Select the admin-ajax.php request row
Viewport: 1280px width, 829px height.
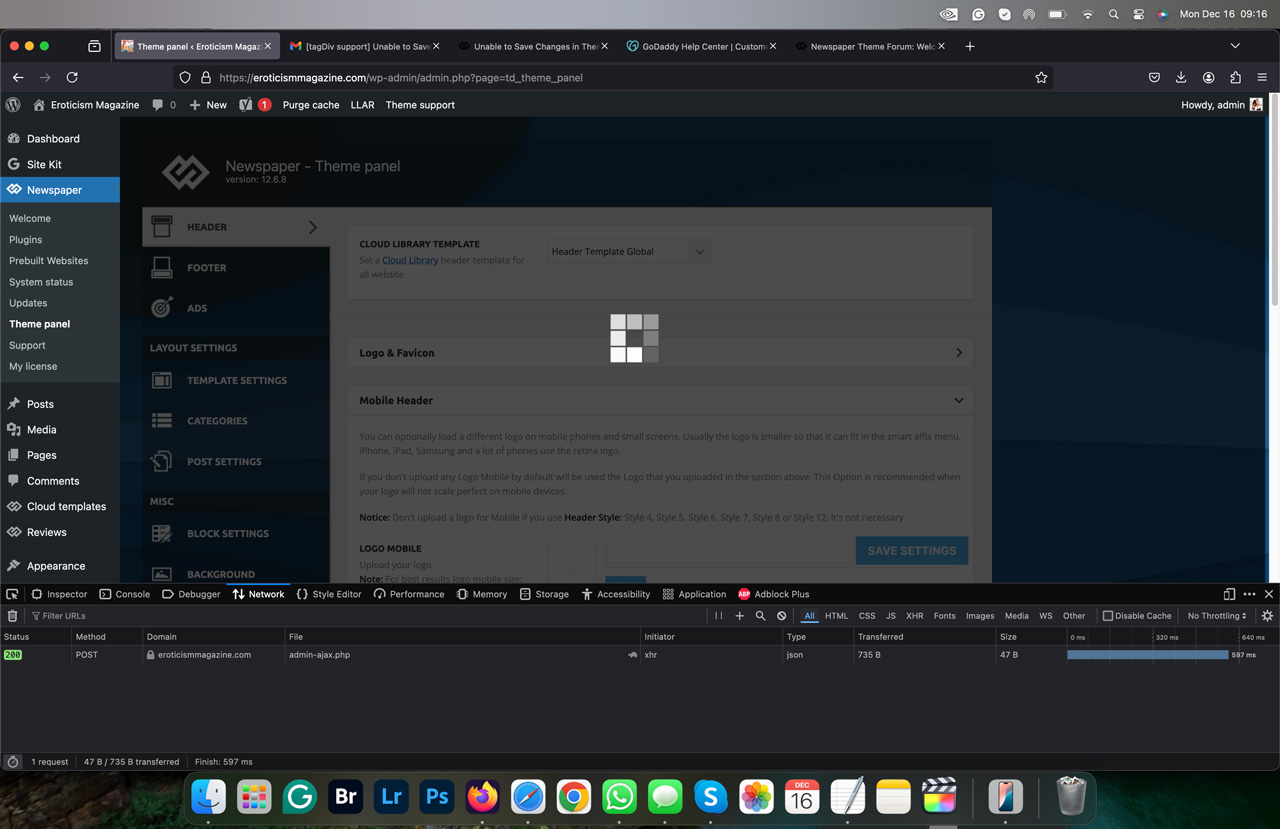(x=640, y=655)
